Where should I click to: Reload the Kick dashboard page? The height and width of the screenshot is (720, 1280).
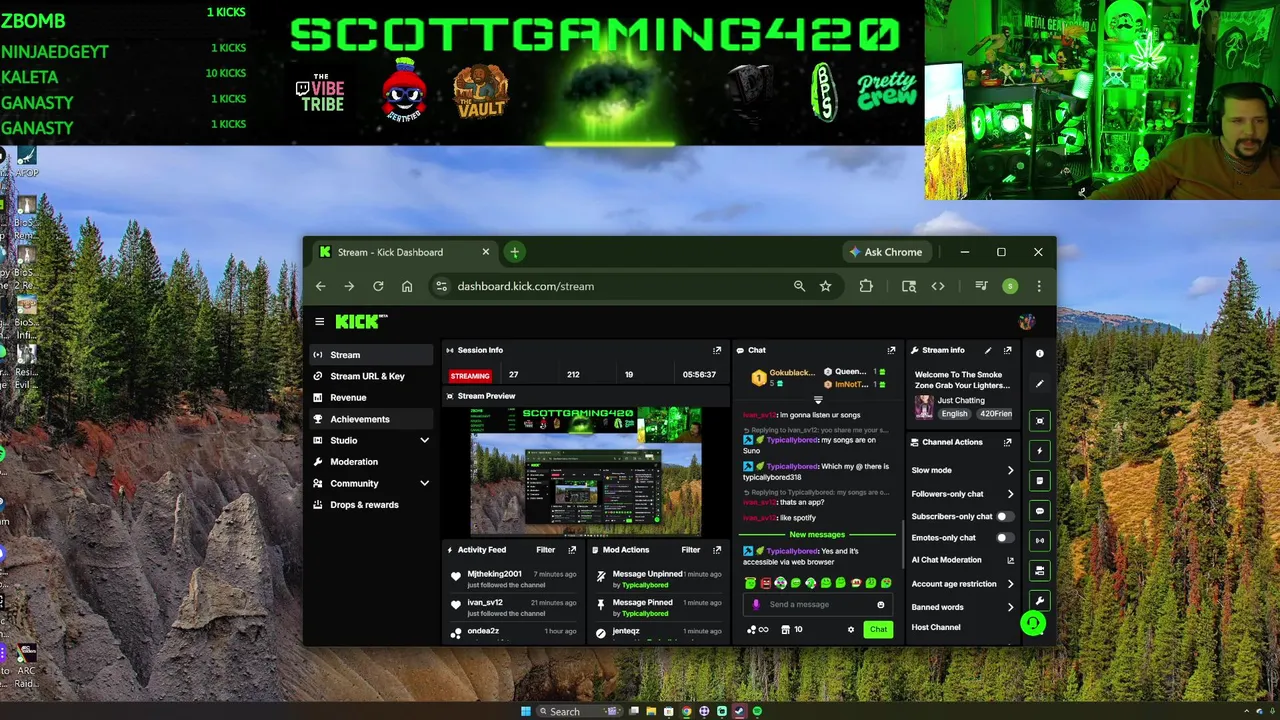point(378,286)
